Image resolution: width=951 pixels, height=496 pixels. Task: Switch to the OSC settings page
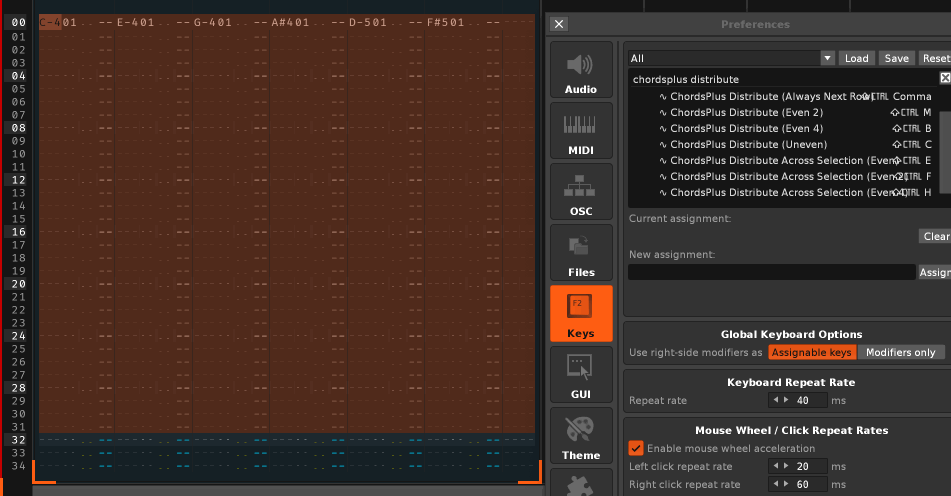(581, 194)
